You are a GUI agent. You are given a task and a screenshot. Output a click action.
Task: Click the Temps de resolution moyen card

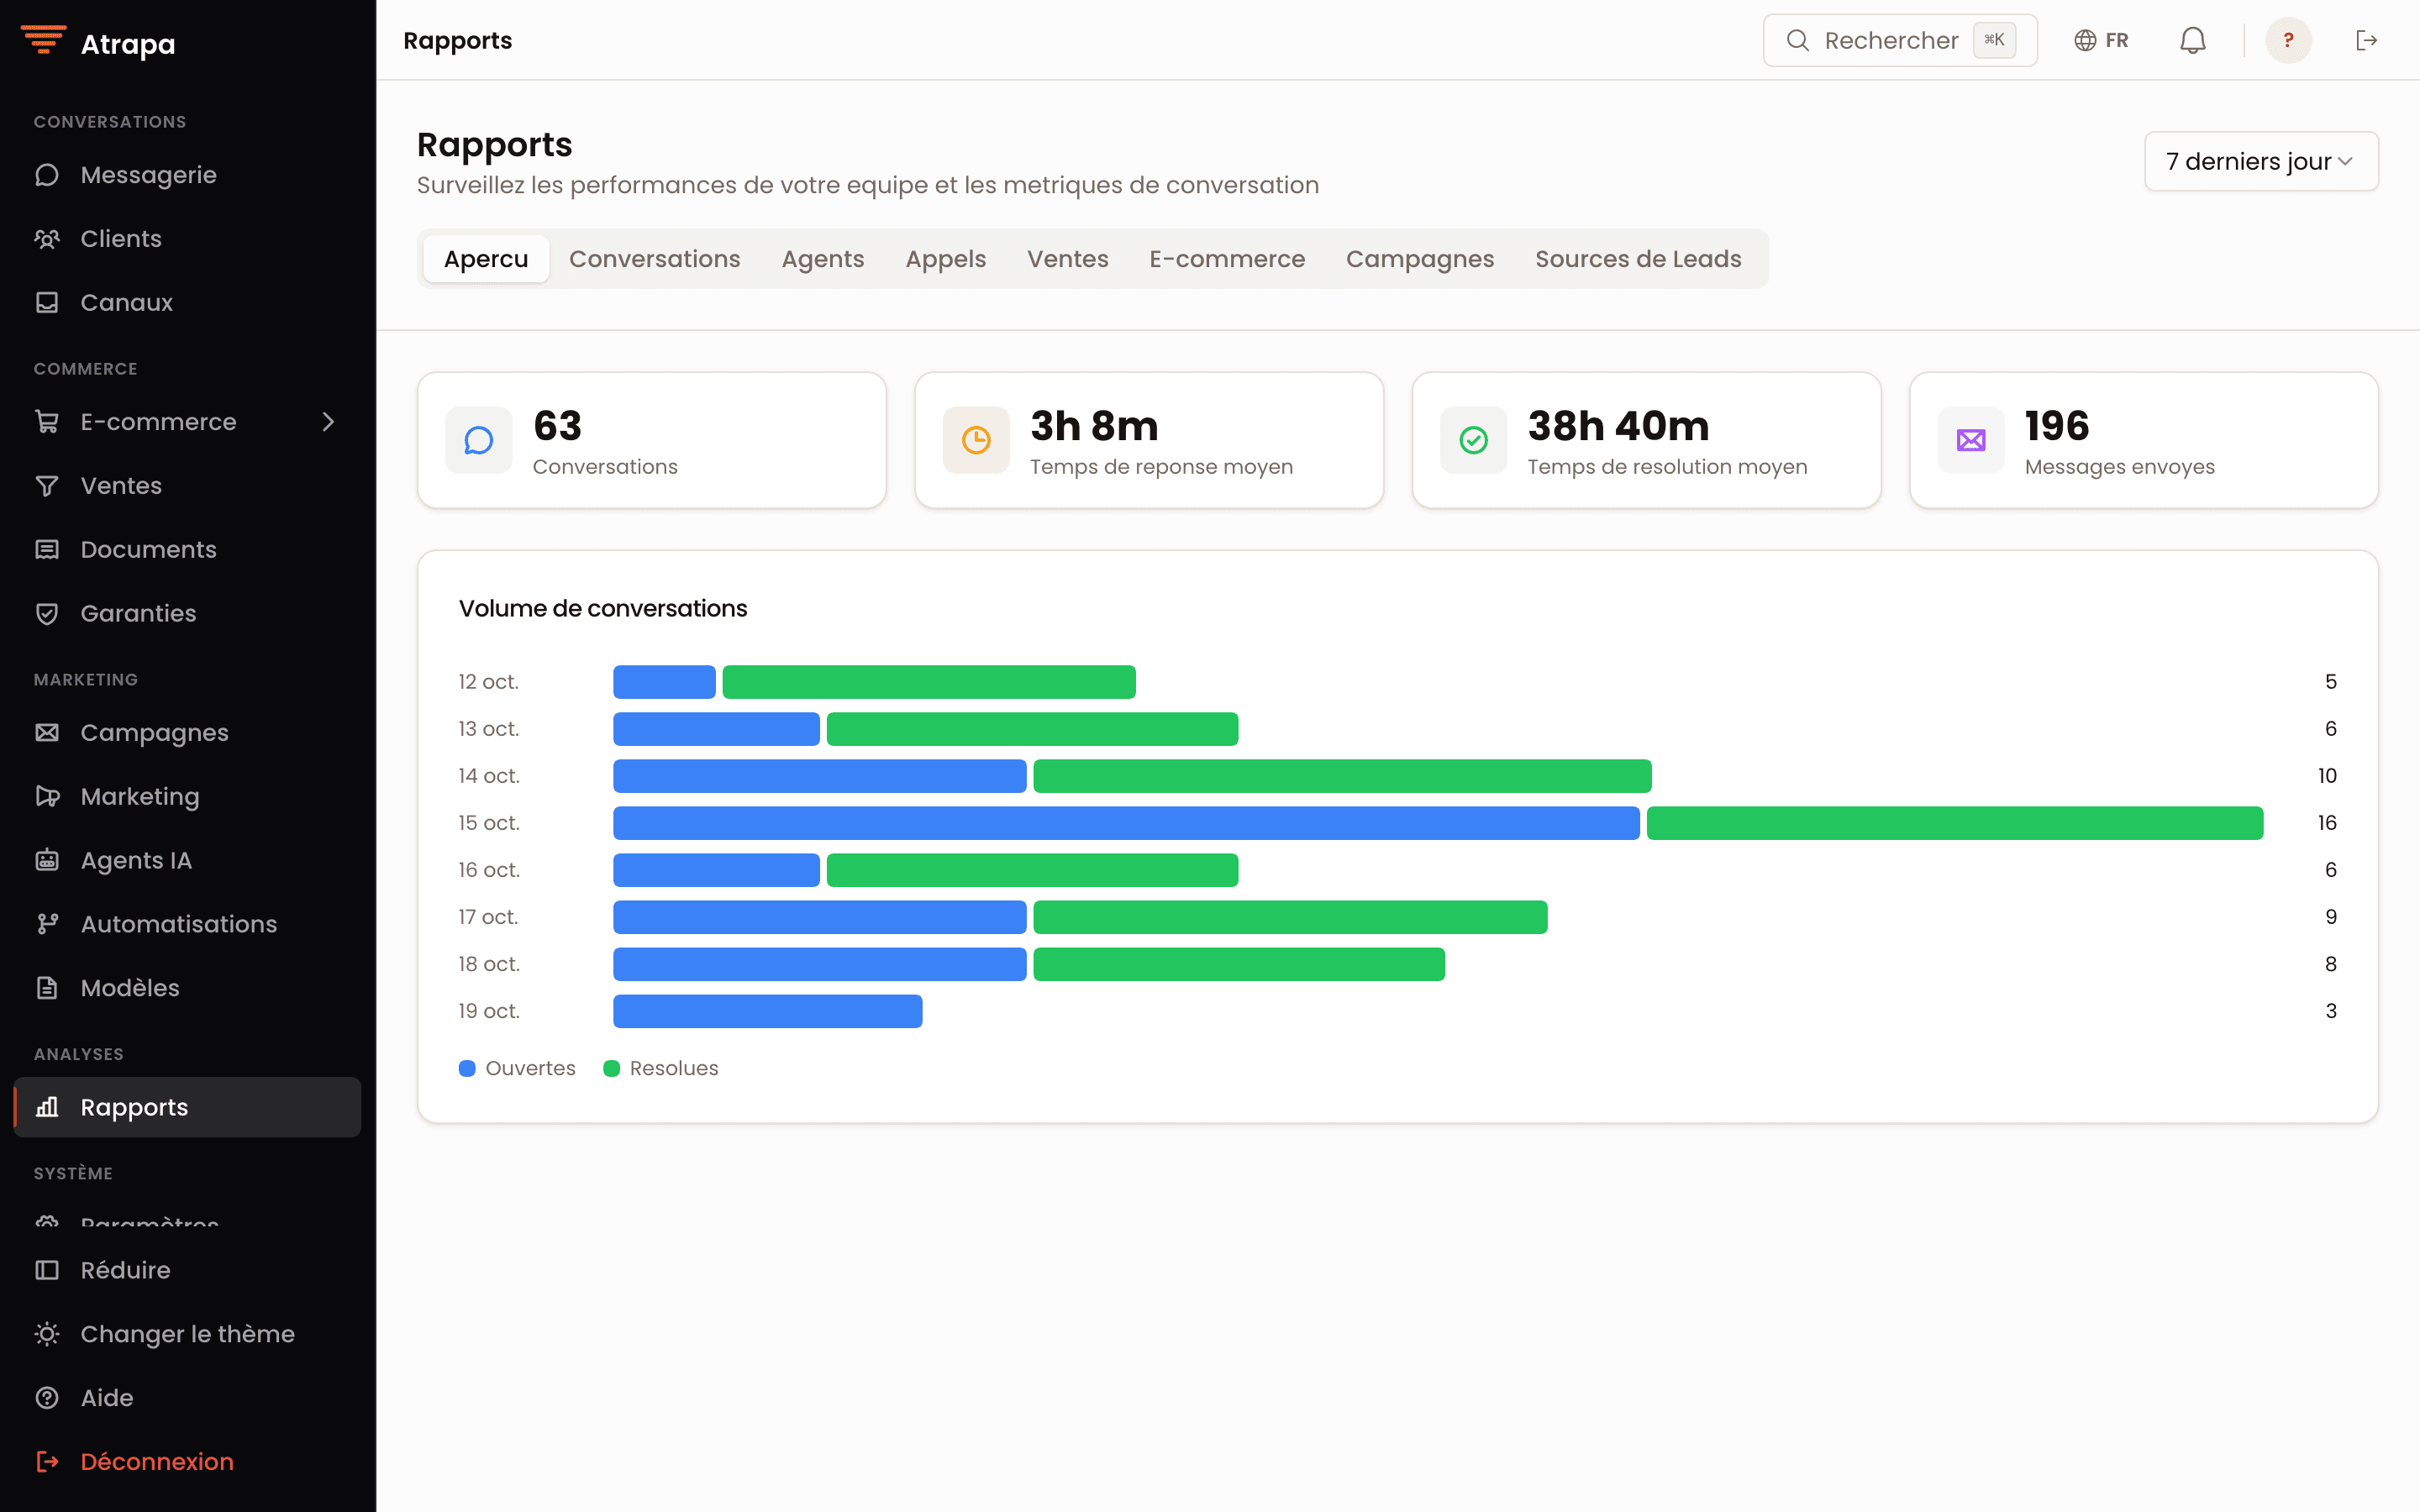1646,440
